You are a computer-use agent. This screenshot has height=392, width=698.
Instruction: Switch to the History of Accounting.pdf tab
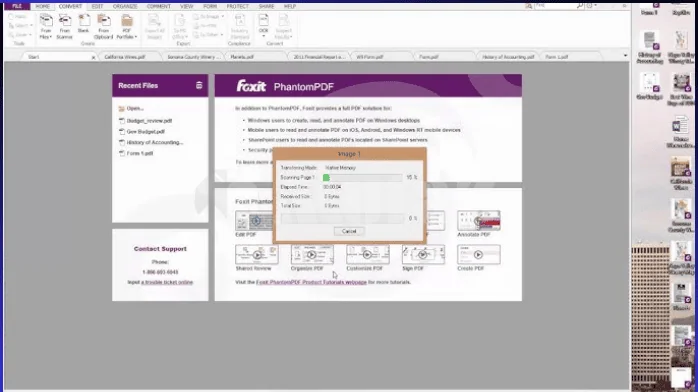pos(508,57)
